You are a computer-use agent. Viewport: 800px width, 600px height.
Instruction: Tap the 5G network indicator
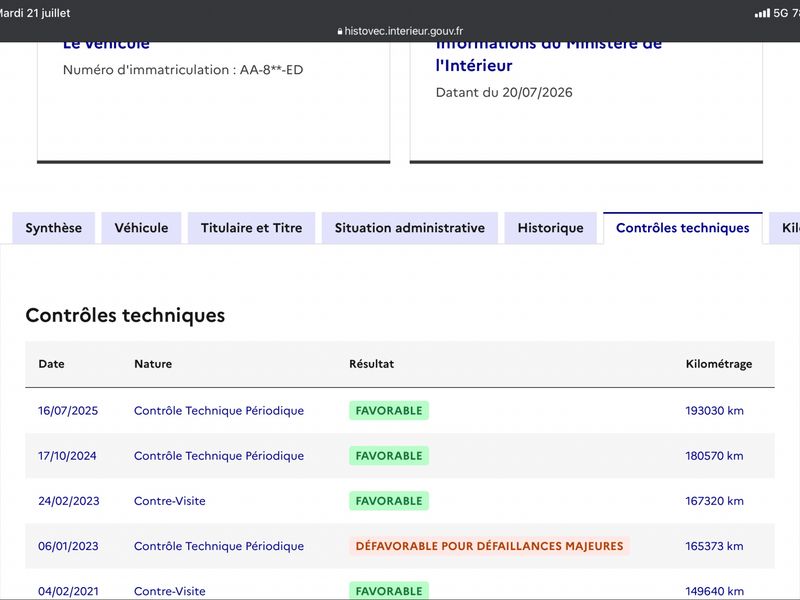click(x=781, y=13)
